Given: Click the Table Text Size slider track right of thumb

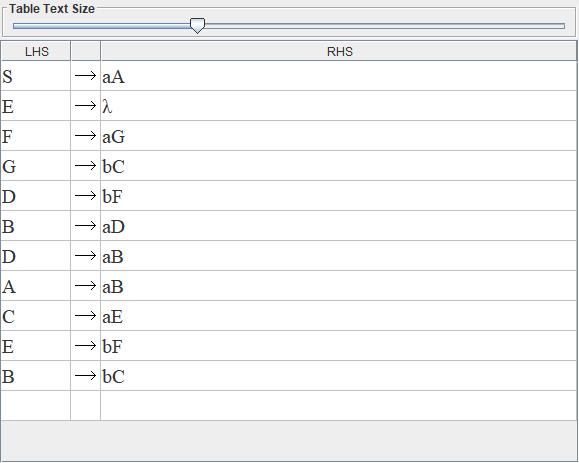Looking at the screenshot, I should pyautogui.click(x=384, y=26).
